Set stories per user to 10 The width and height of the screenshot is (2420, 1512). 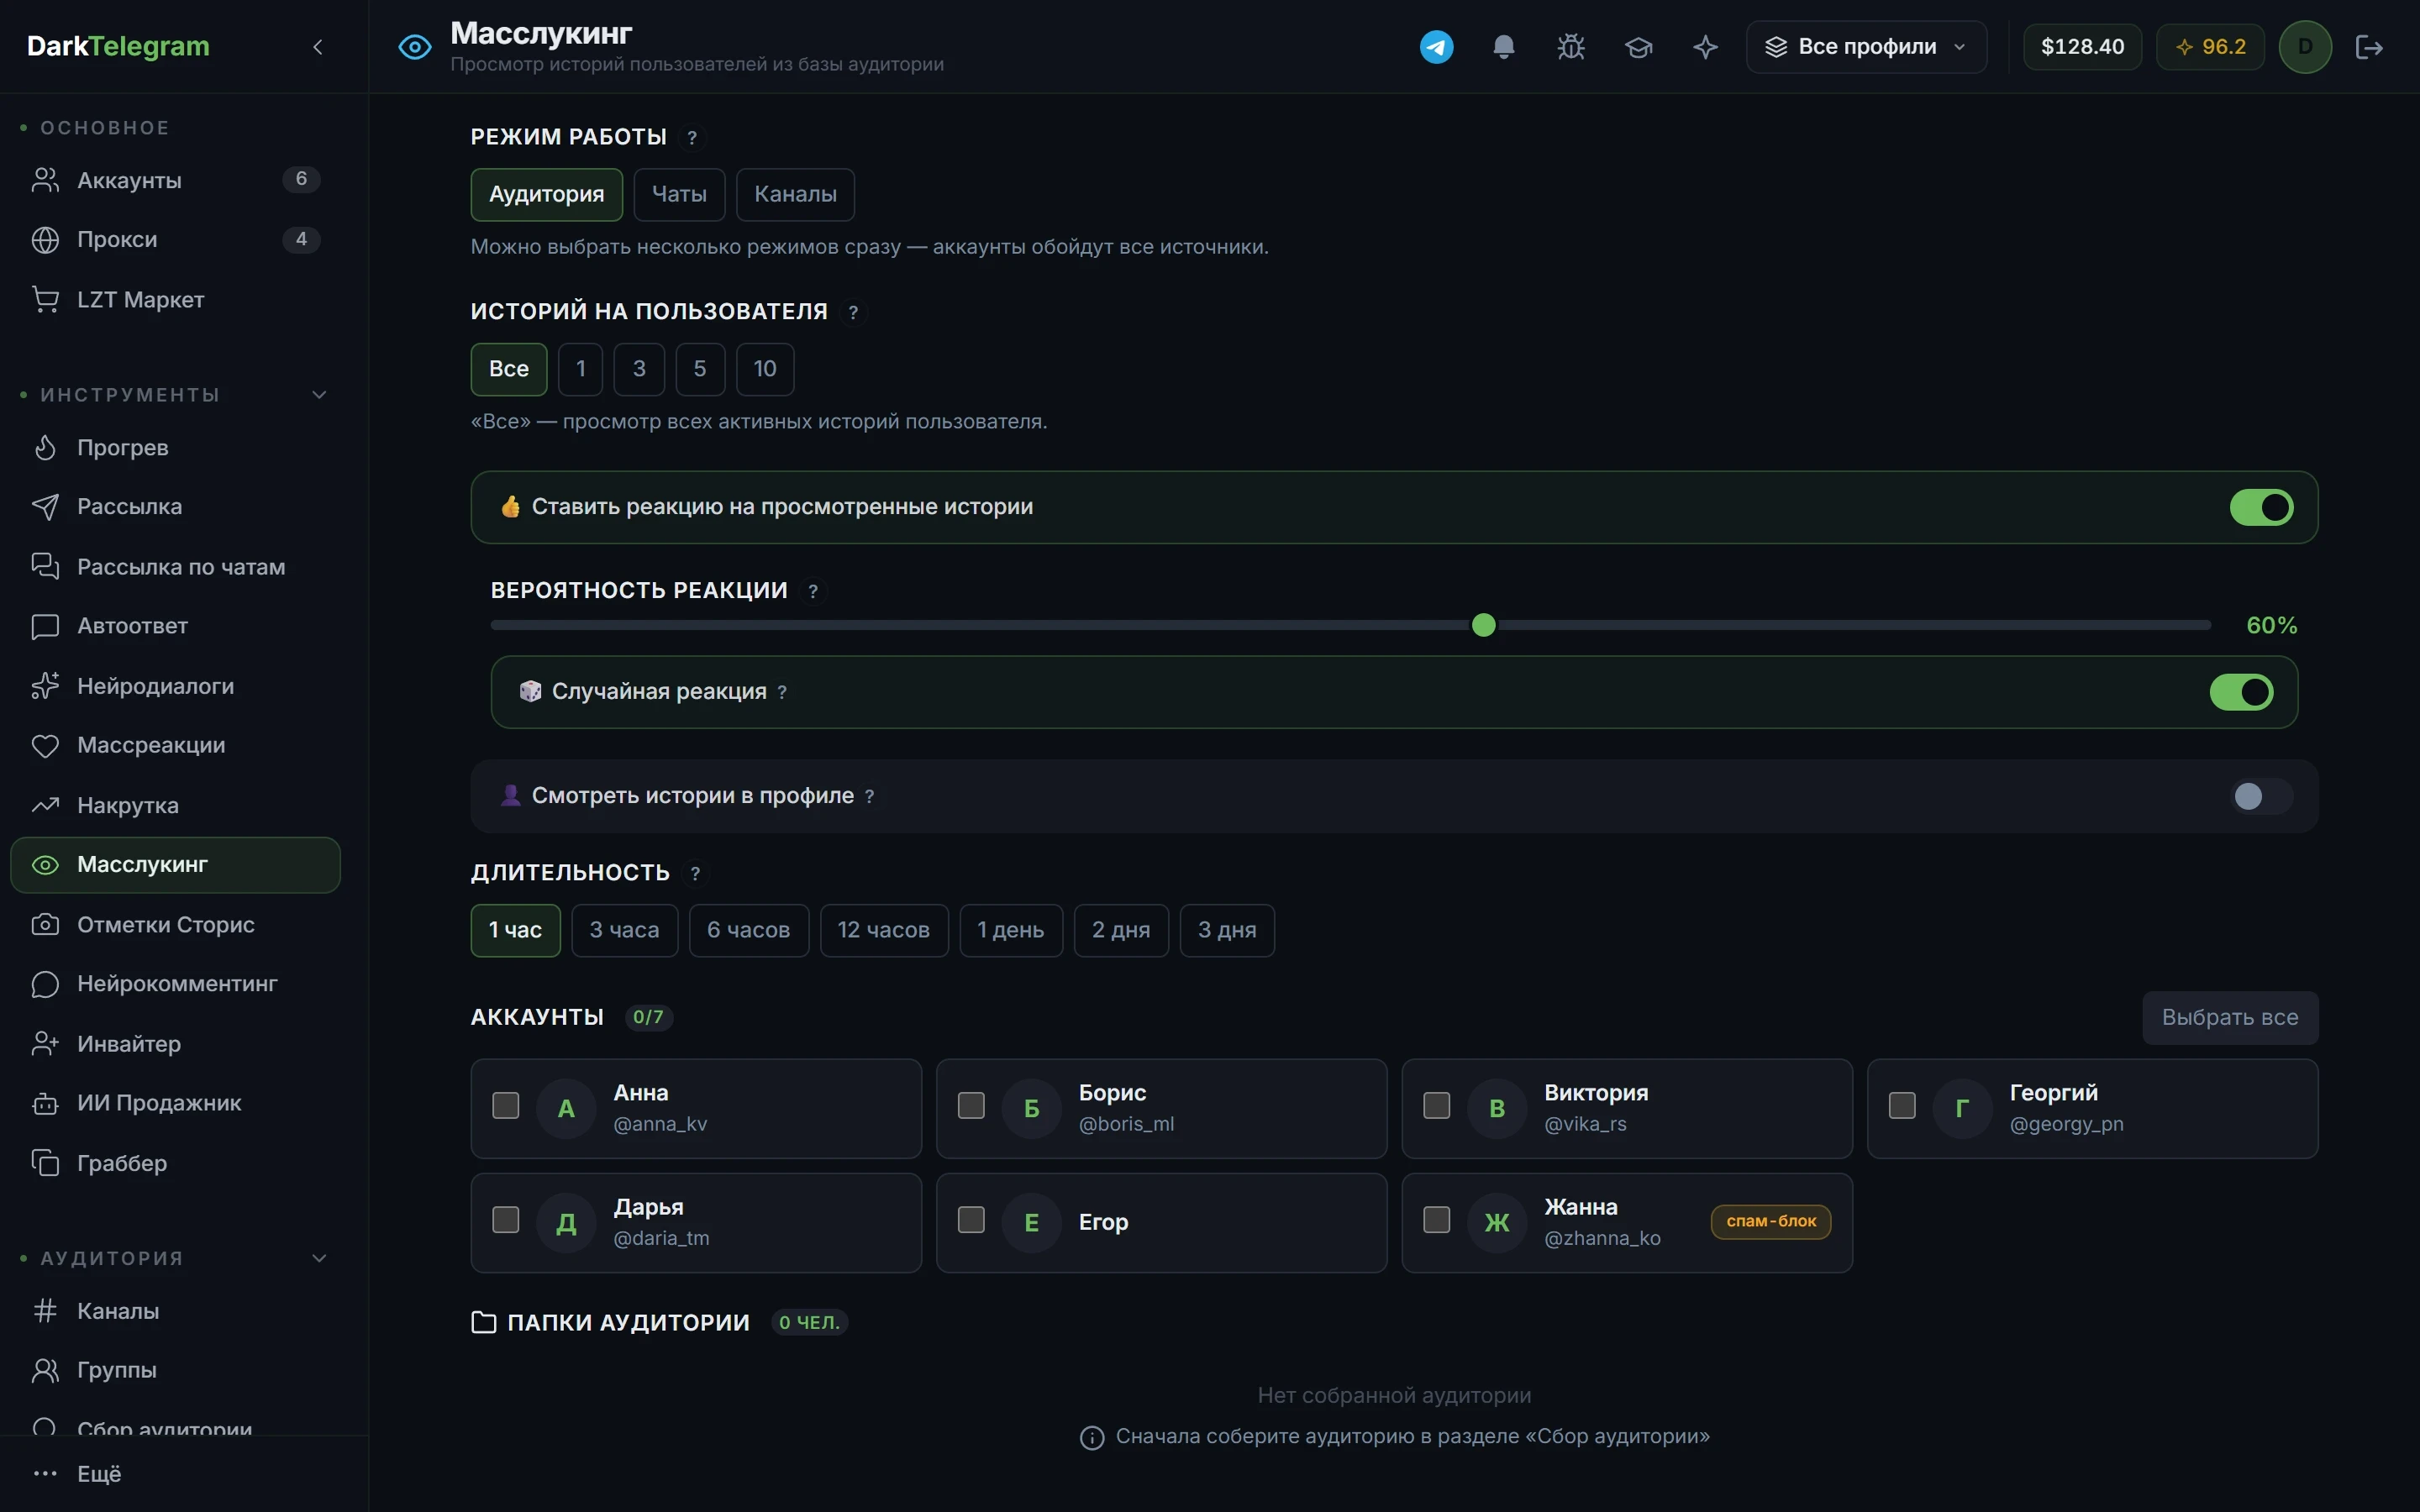(x=765, y=369)
